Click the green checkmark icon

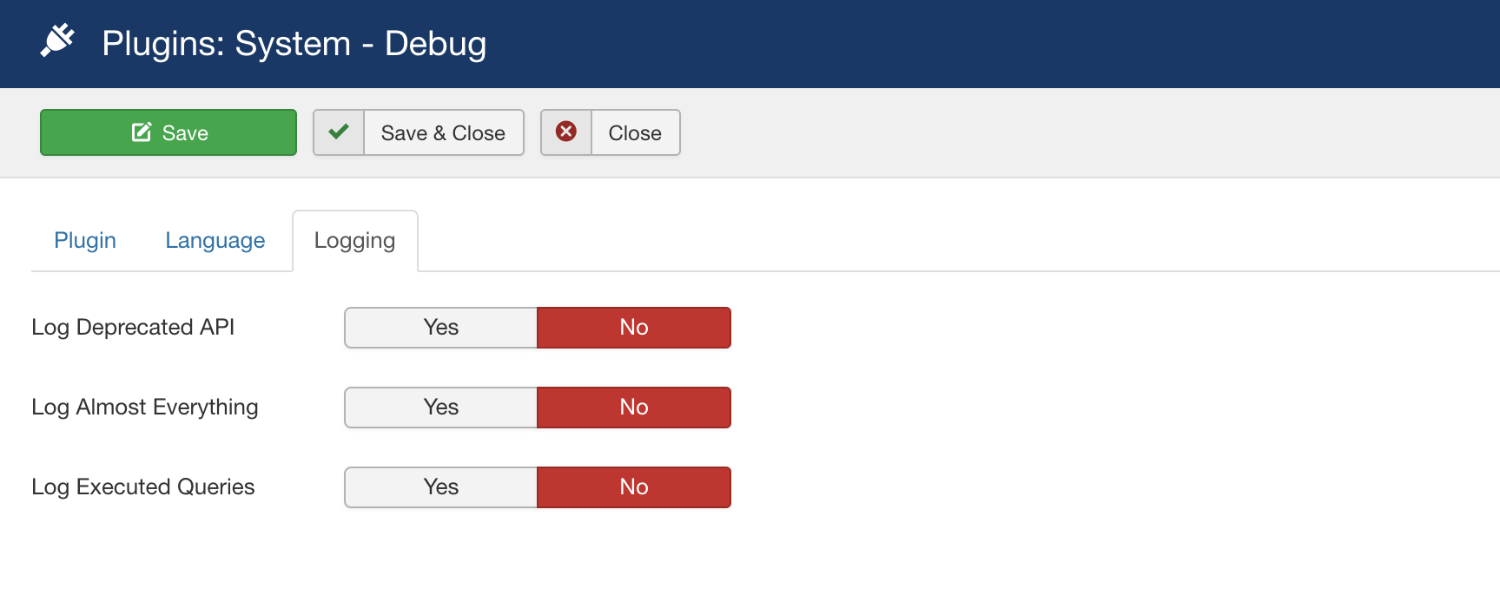(x=339, y=132)
